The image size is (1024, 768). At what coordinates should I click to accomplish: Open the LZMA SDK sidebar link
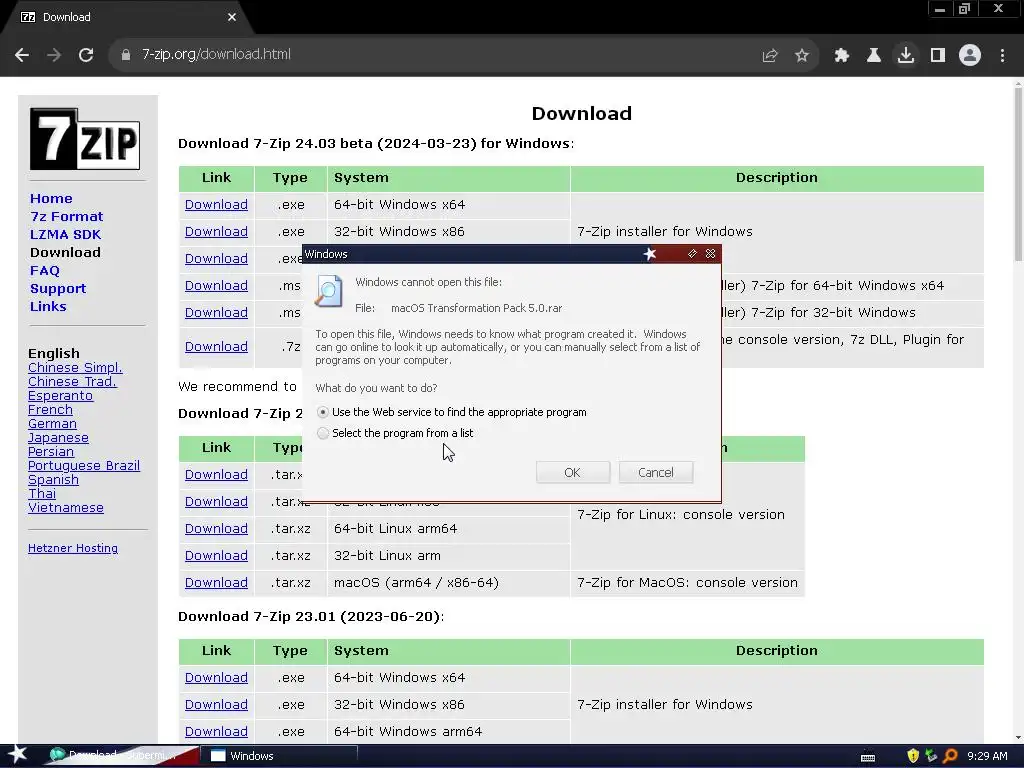(65, 234)
